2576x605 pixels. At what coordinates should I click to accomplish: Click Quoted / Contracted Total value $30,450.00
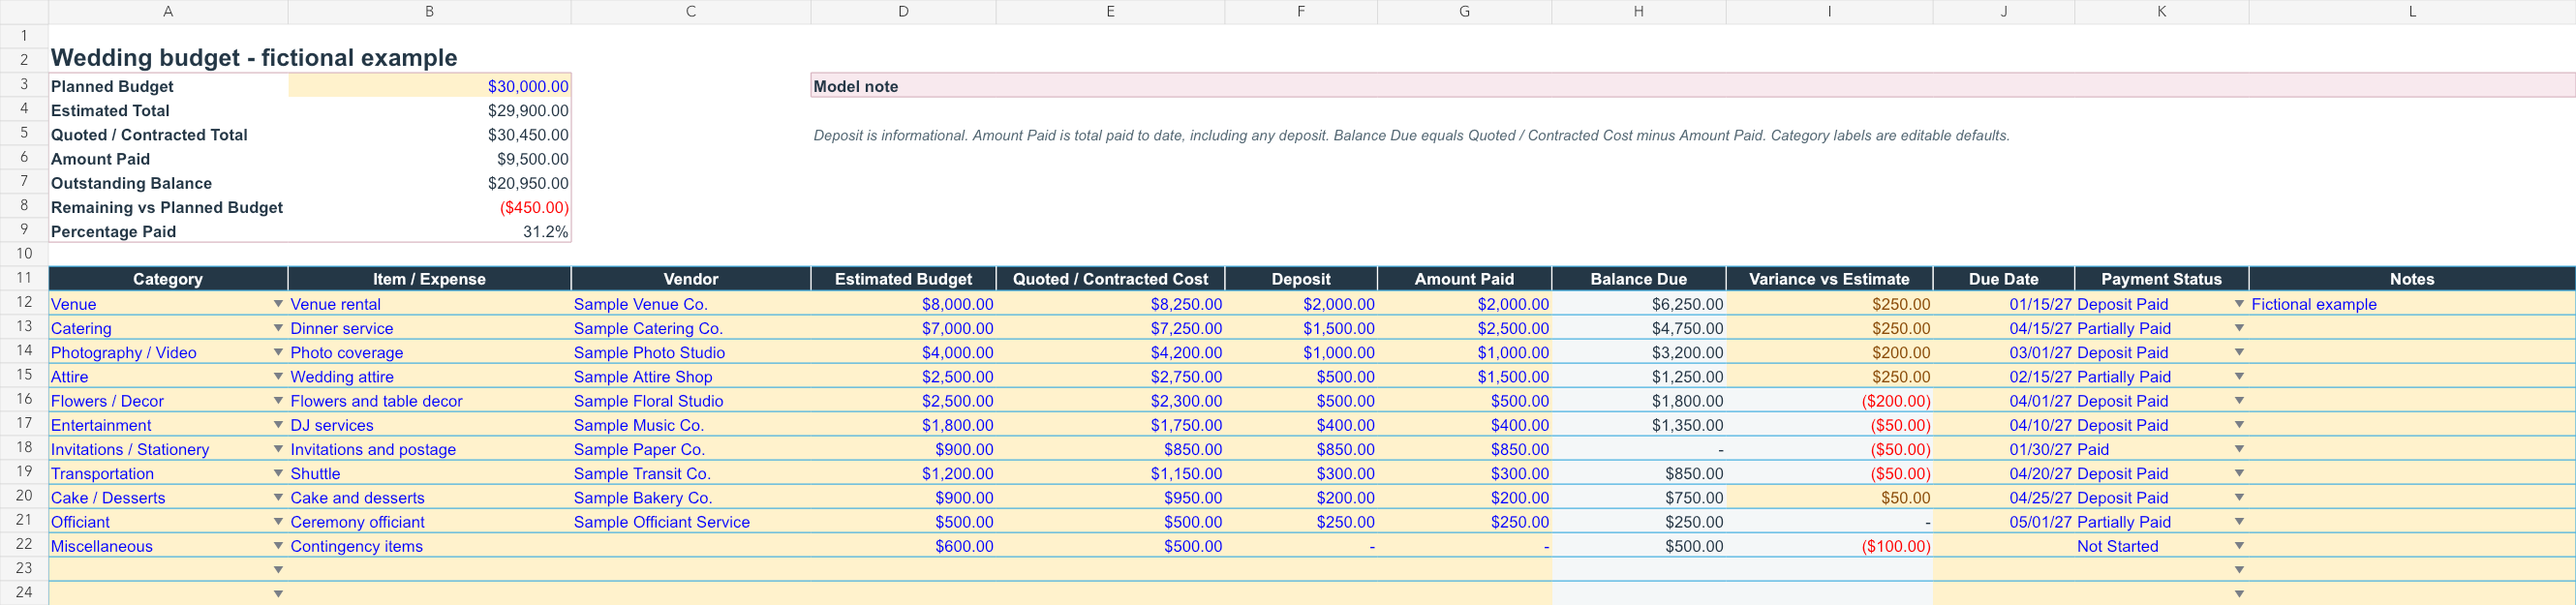[528, 135]
